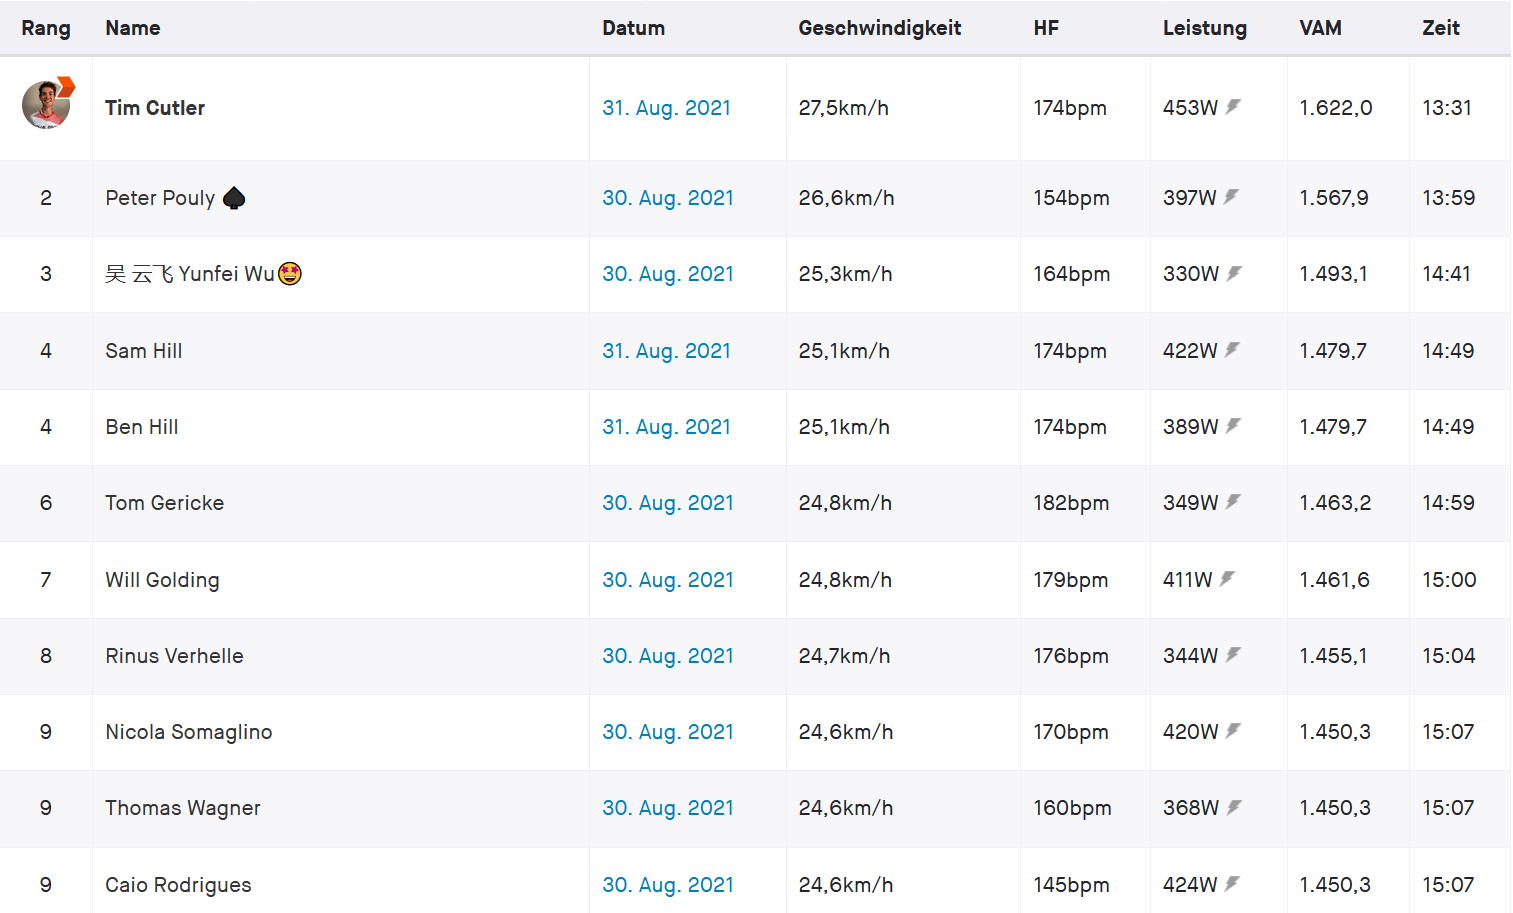Open Caio Rodrigues' activity date link
The height and width of the screenshot is (913, 1513).
click(667, 885)
